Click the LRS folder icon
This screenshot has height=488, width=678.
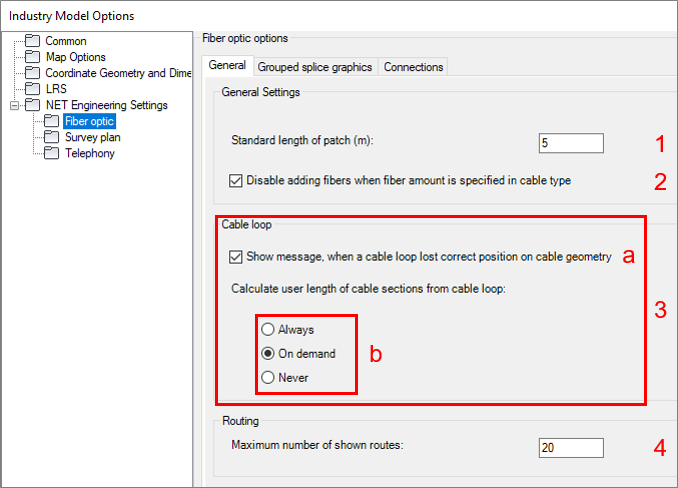[x=32, y=89]
